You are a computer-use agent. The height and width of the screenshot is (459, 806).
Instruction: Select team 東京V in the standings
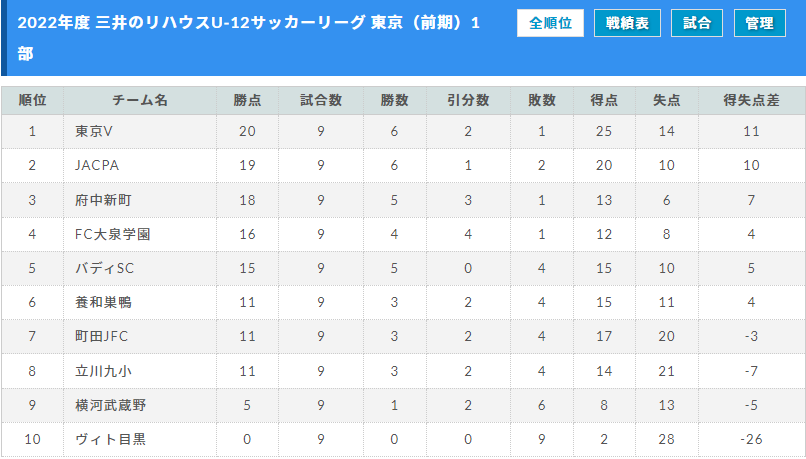click(94, 132)
